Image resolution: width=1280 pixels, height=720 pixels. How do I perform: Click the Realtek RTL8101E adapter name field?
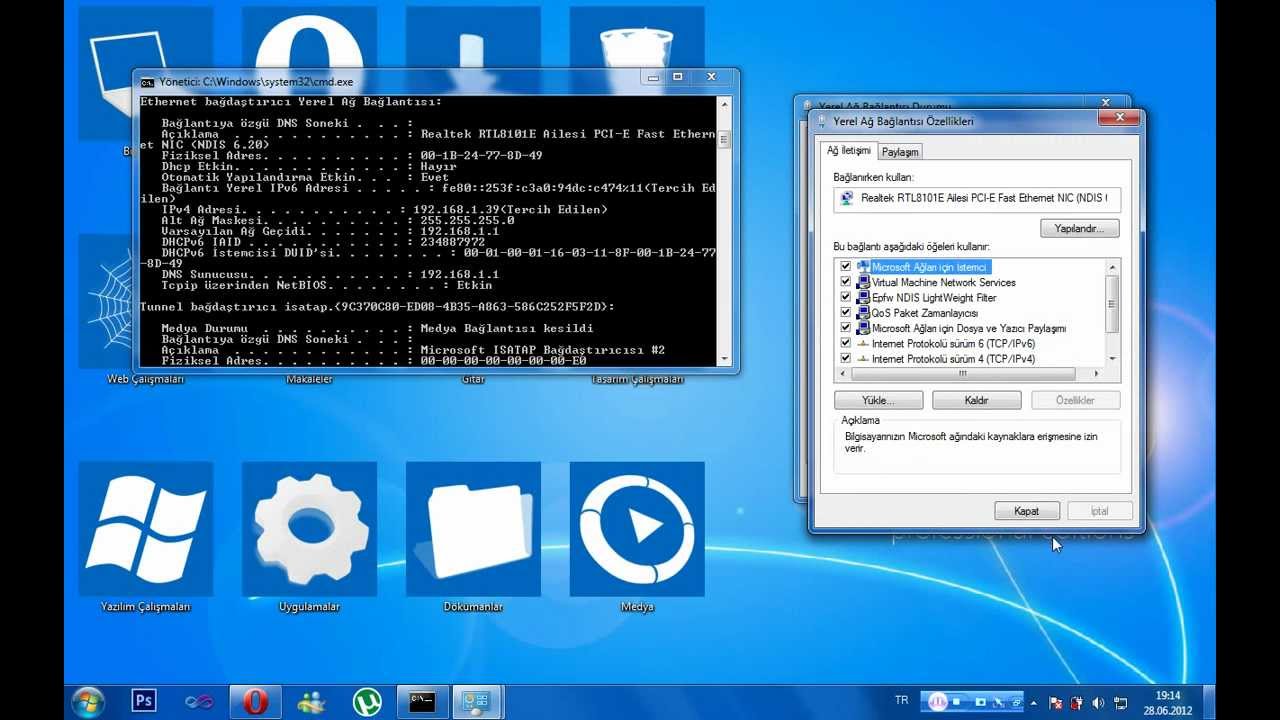point(977,198)
